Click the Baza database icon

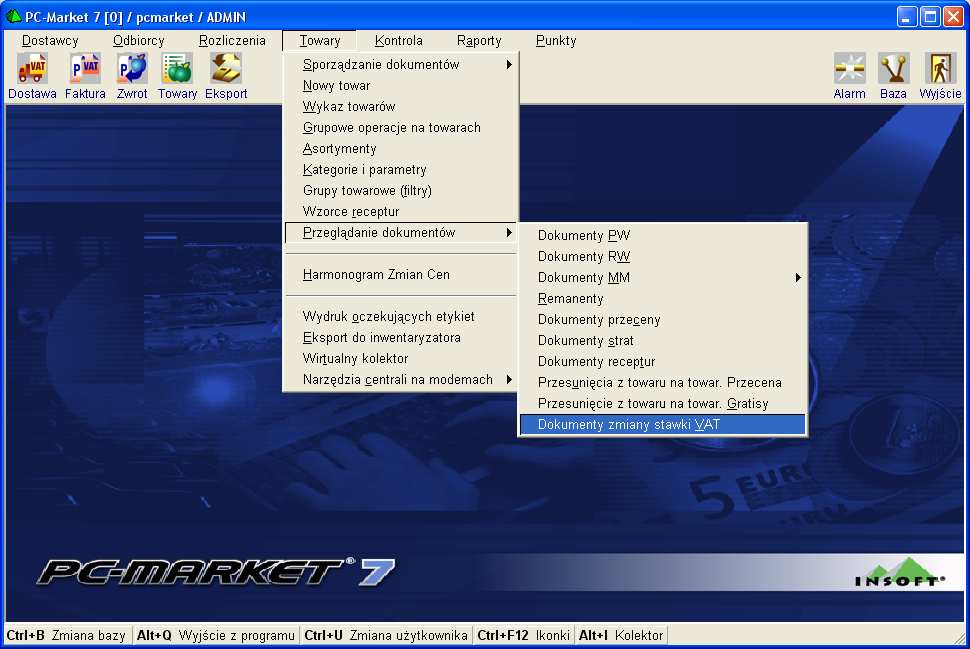pos(893,76)
